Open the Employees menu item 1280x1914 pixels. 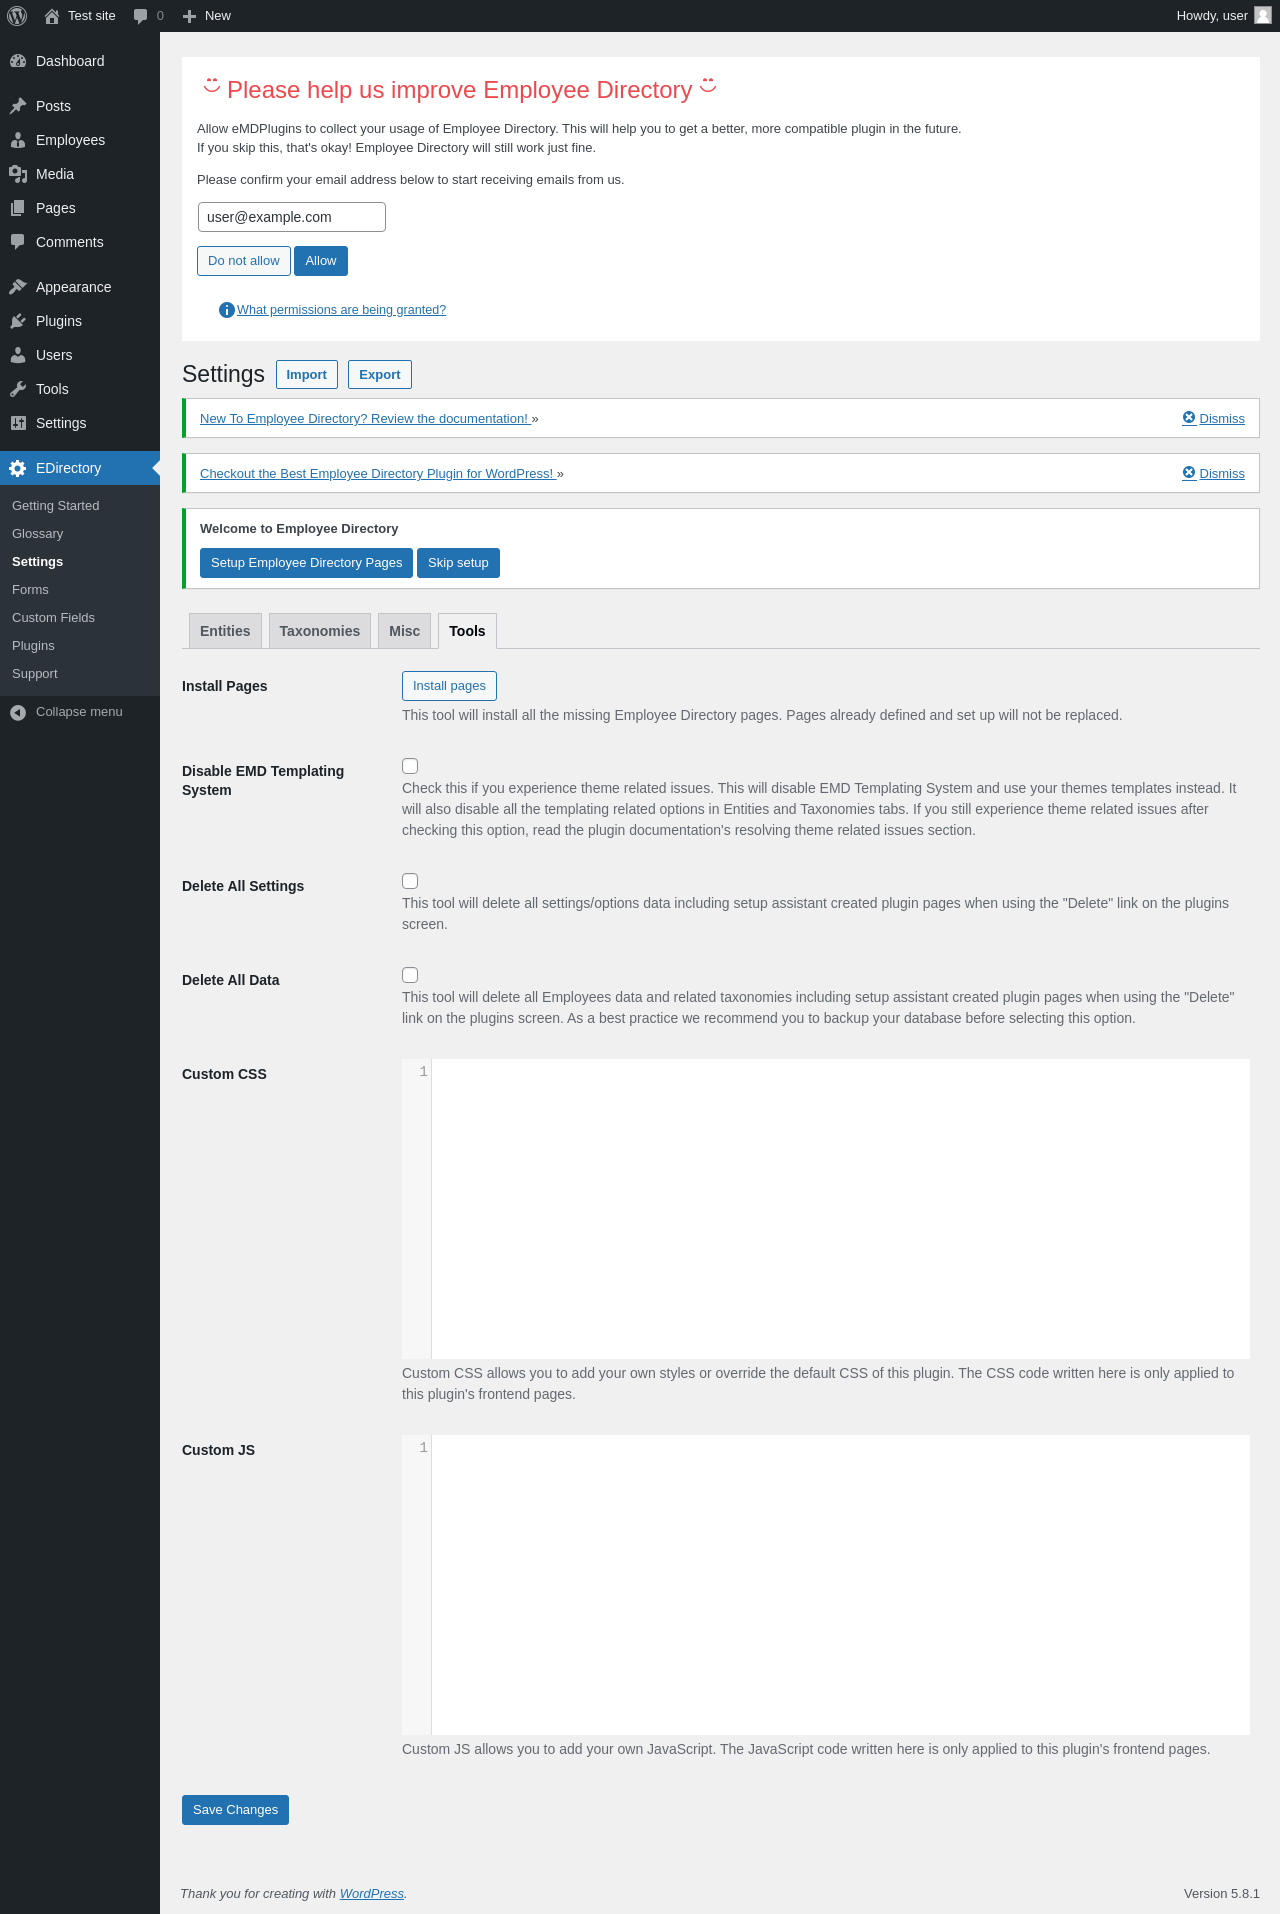80,140
